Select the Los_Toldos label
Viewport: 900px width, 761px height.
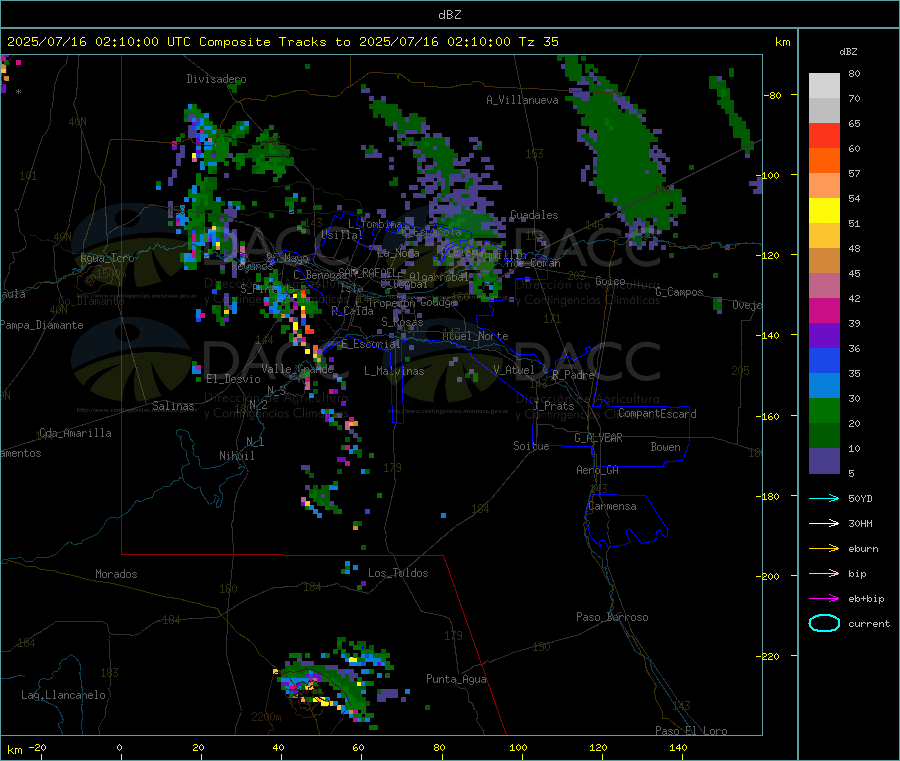tap(398, 573)
